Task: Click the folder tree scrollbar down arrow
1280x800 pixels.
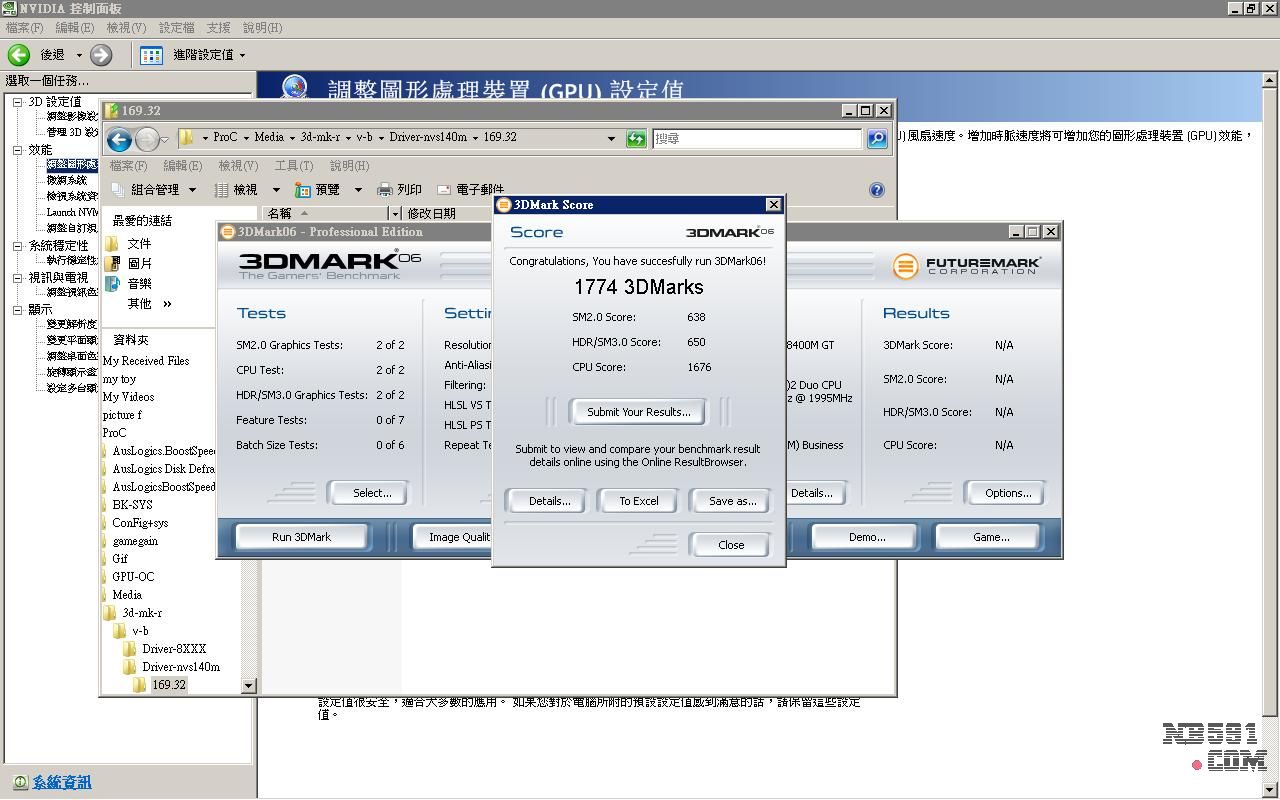Action: [x=249, y=686]
